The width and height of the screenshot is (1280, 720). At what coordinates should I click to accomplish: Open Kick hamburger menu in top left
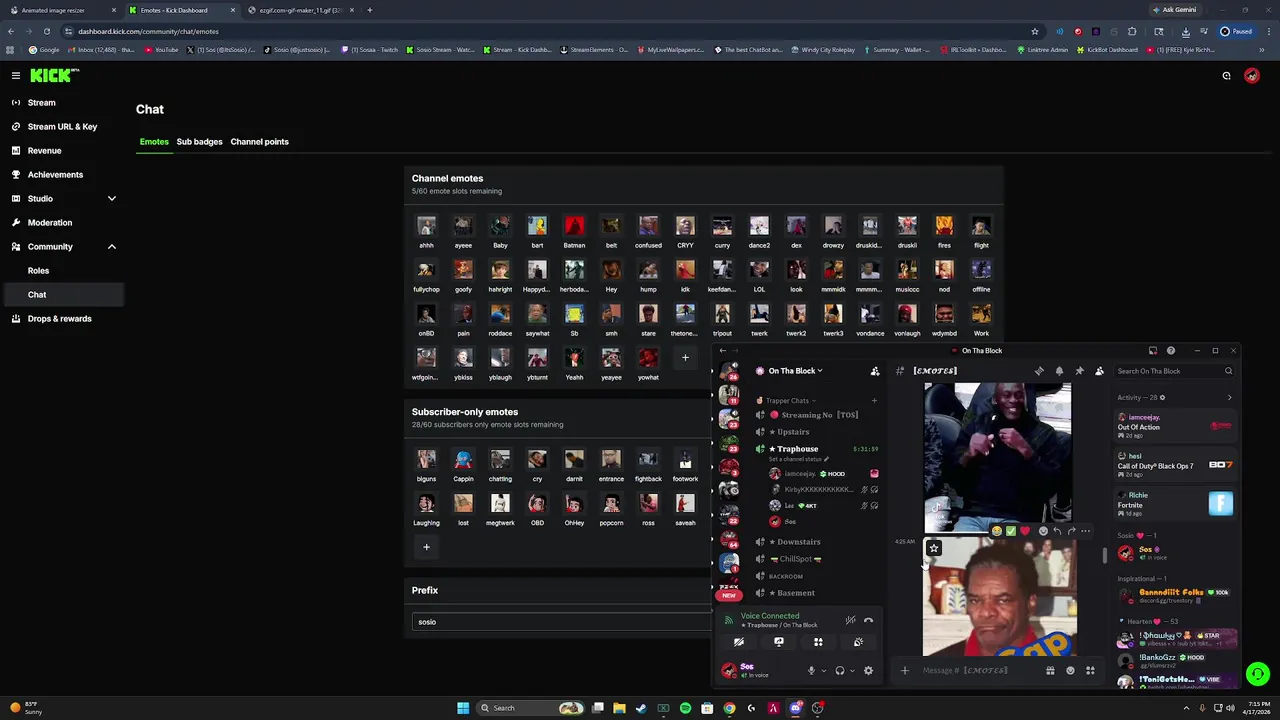tap(16, 75)
